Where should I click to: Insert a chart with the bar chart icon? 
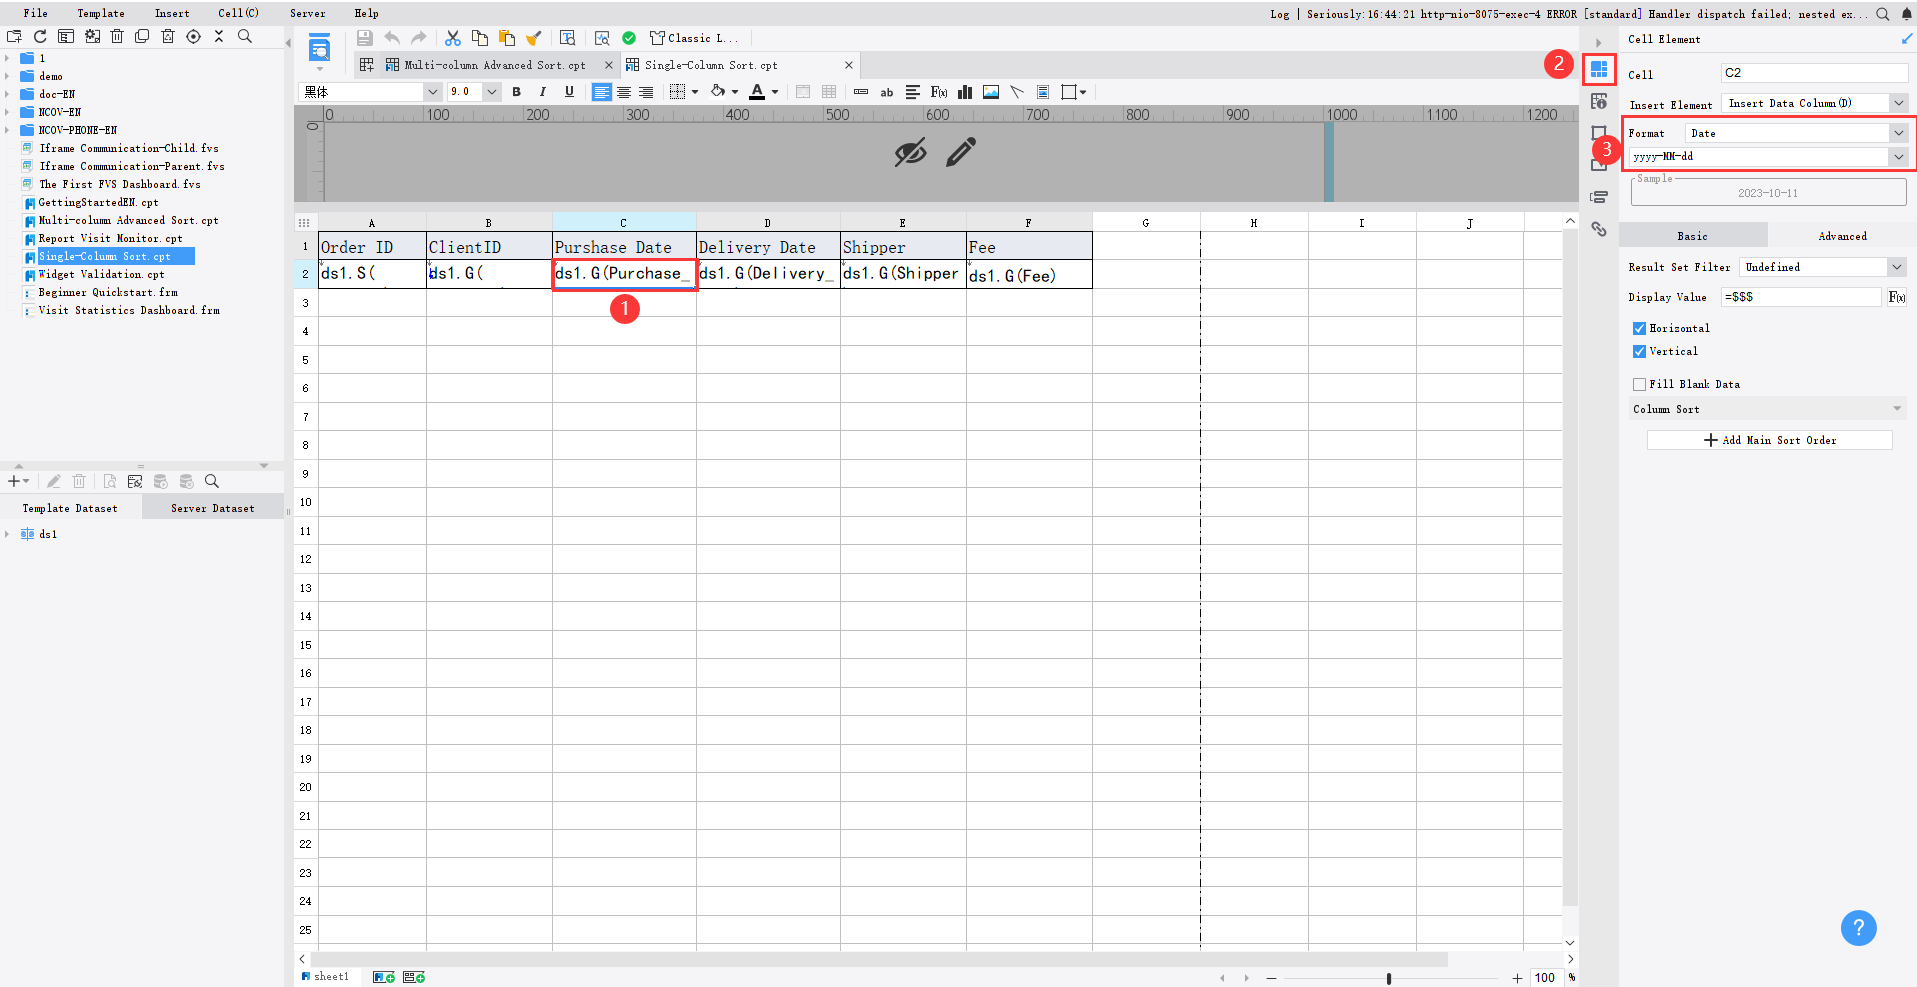tap(965, 91)
